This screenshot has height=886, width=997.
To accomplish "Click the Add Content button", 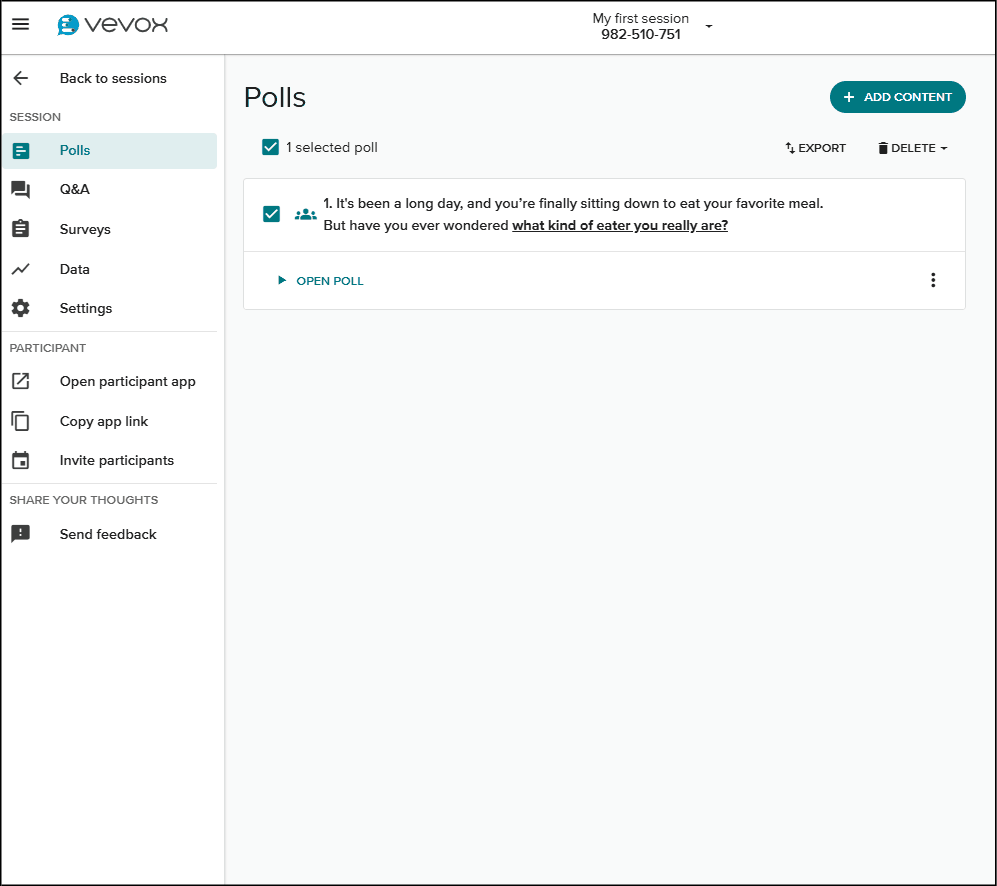I will [x=897, y=97].
